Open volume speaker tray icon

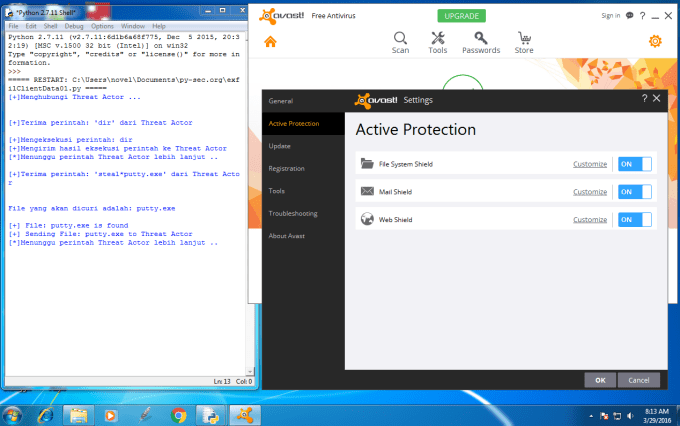(x=630, y=416)
